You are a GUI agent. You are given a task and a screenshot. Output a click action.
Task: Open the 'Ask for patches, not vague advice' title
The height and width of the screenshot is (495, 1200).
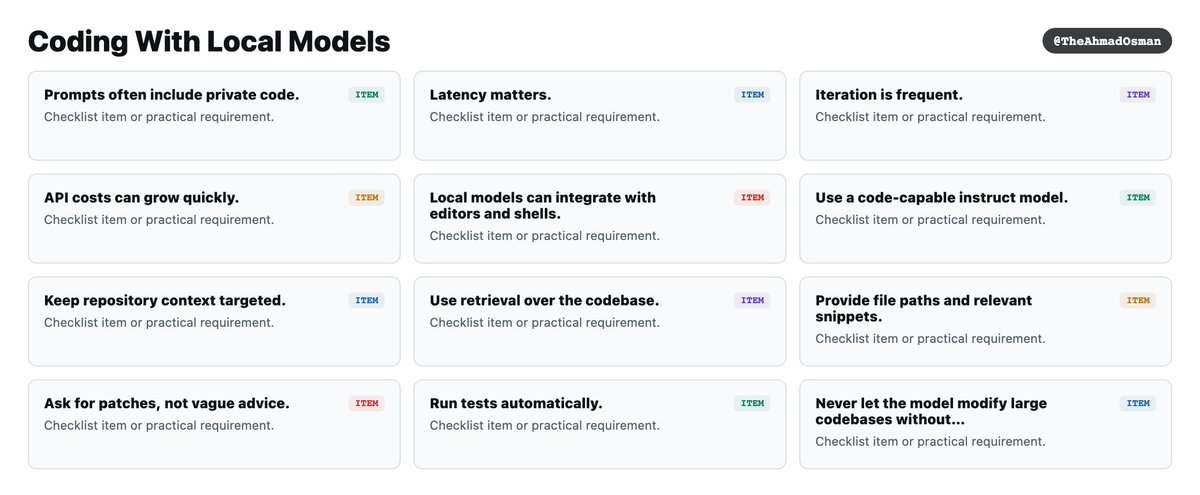tap(167, 403)
